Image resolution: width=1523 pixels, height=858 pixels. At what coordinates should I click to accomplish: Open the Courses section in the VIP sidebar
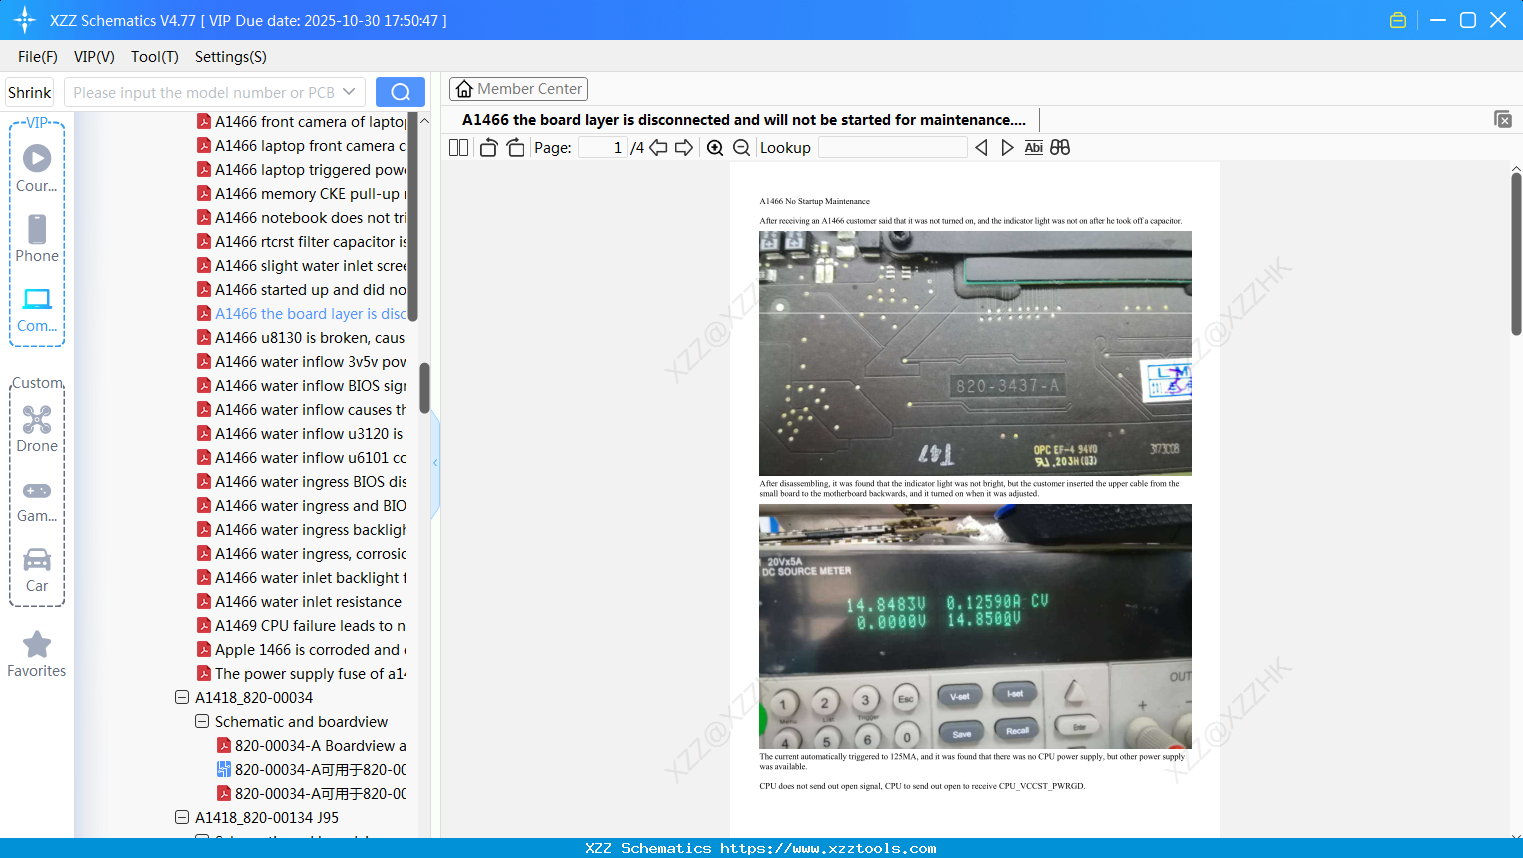(x=37, y=169)
